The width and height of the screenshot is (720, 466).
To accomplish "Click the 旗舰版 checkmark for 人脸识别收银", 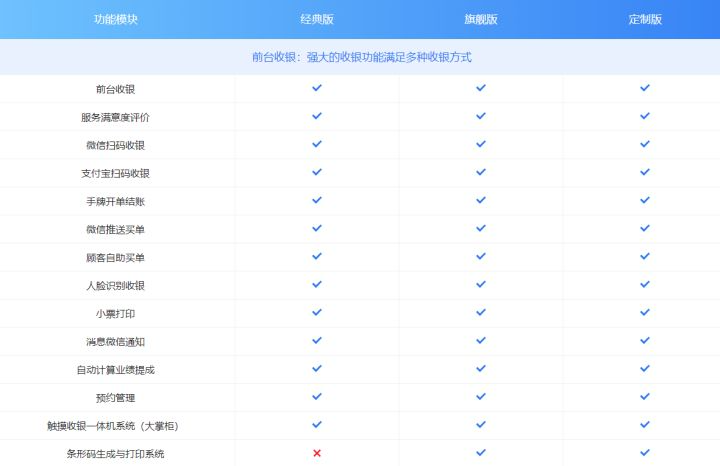I will point(481,284).
